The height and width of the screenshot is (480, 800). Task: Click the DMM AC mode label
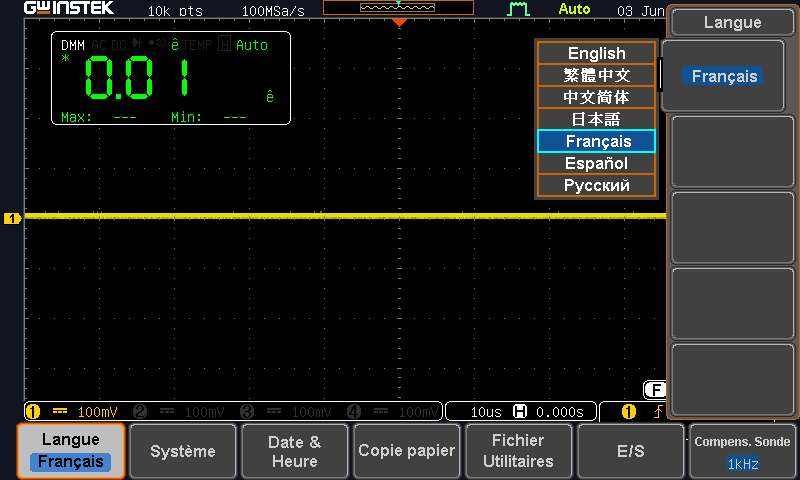(x=99, y=45)
